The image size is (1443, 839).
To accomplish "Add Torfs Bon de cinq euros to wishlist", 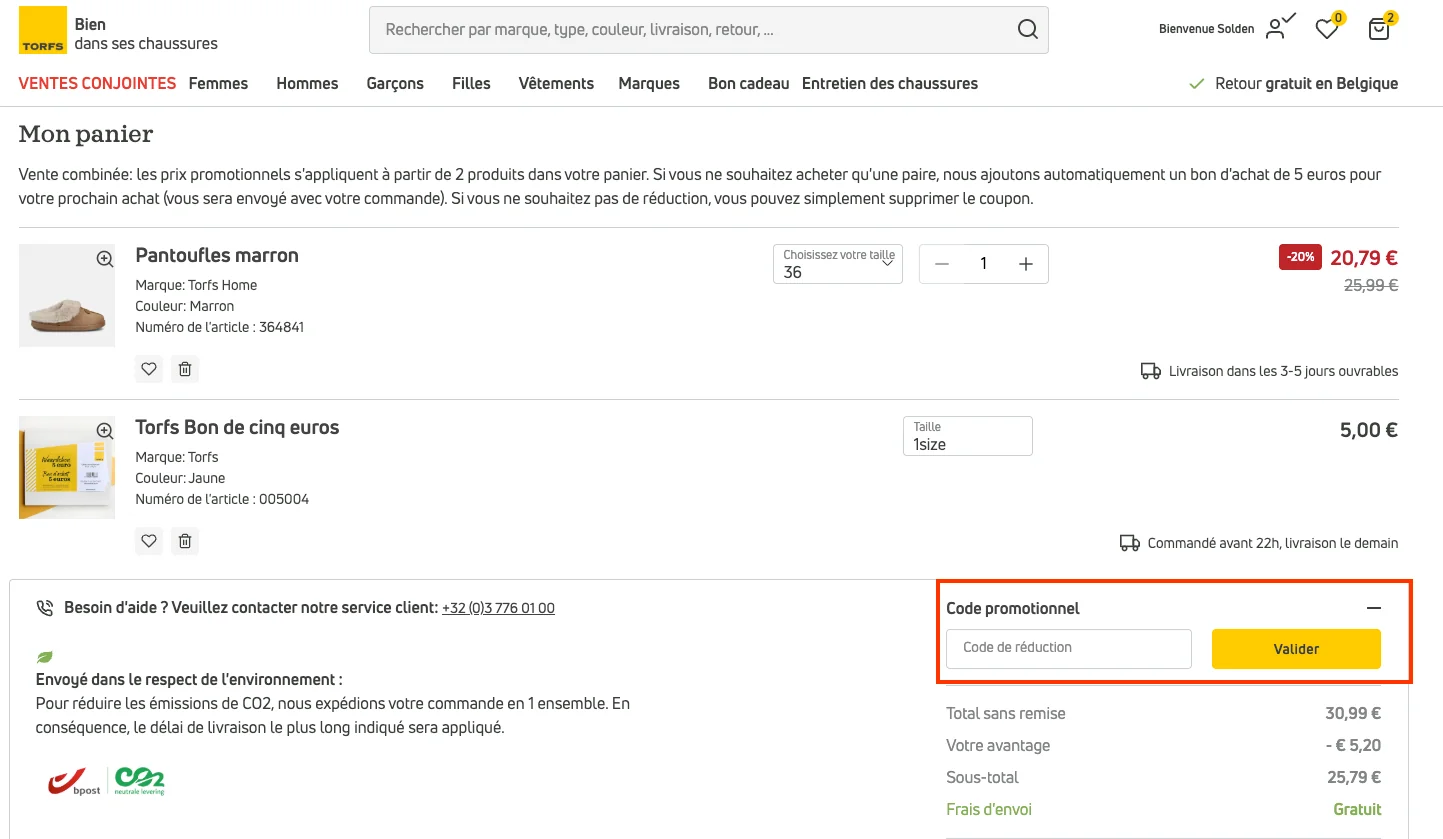I will [x=149, y=541].
